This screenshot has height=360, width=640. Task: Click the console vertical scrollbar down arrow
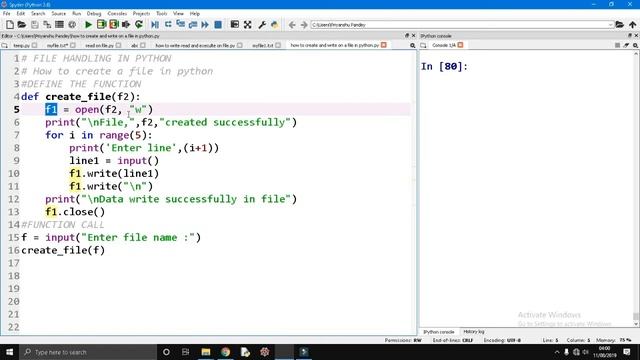point(636,324)
